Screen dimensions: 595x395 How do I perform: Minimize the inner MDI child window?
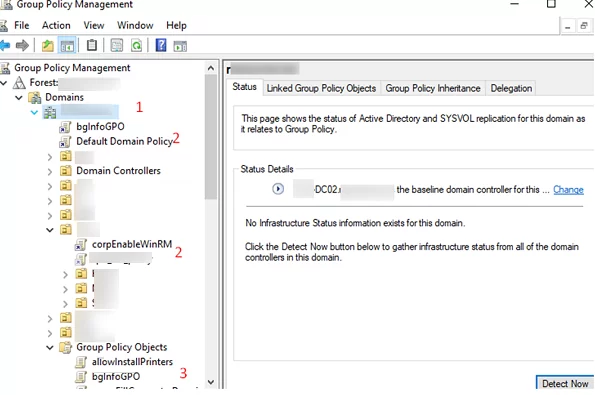coord(568,27)
